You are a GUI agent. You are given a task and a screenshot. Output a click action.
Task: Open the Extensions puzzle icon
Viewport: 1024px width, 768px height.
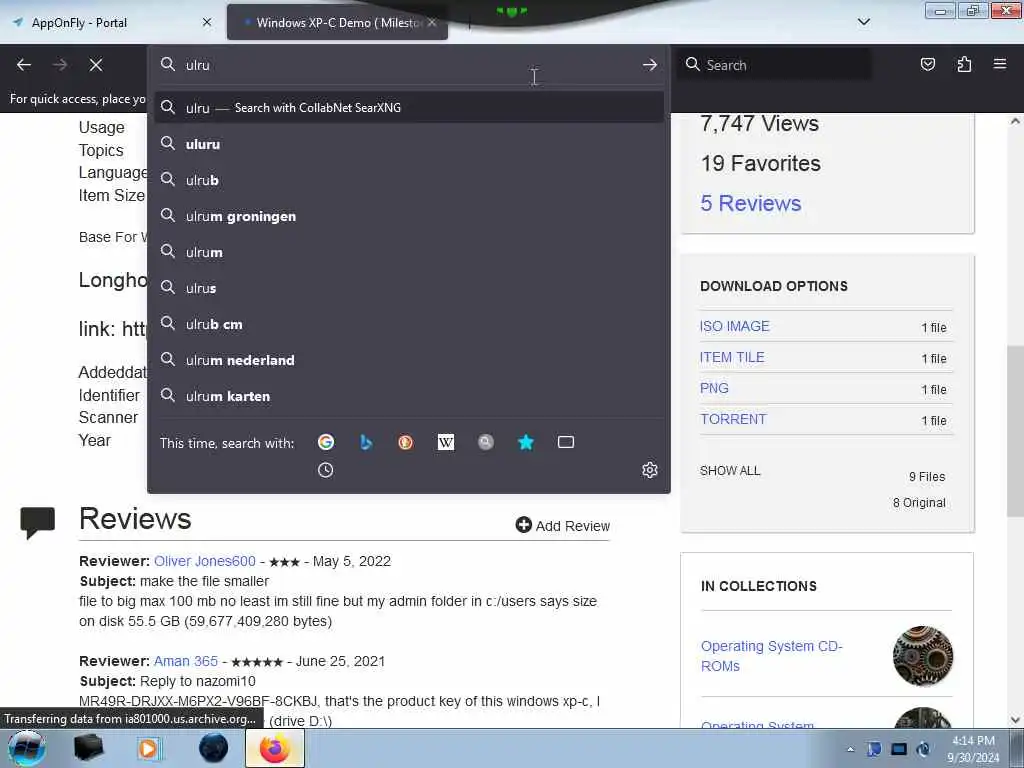(964, 64)
